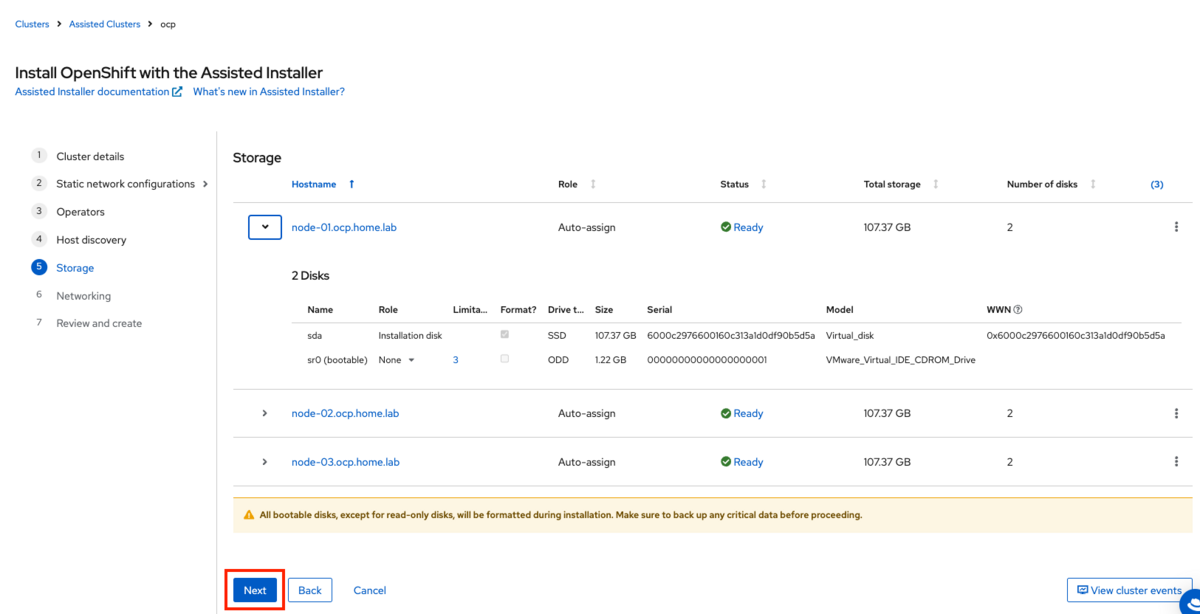
Task: Click the 1.22 GB size cell
Action: (x=611, y=360)
